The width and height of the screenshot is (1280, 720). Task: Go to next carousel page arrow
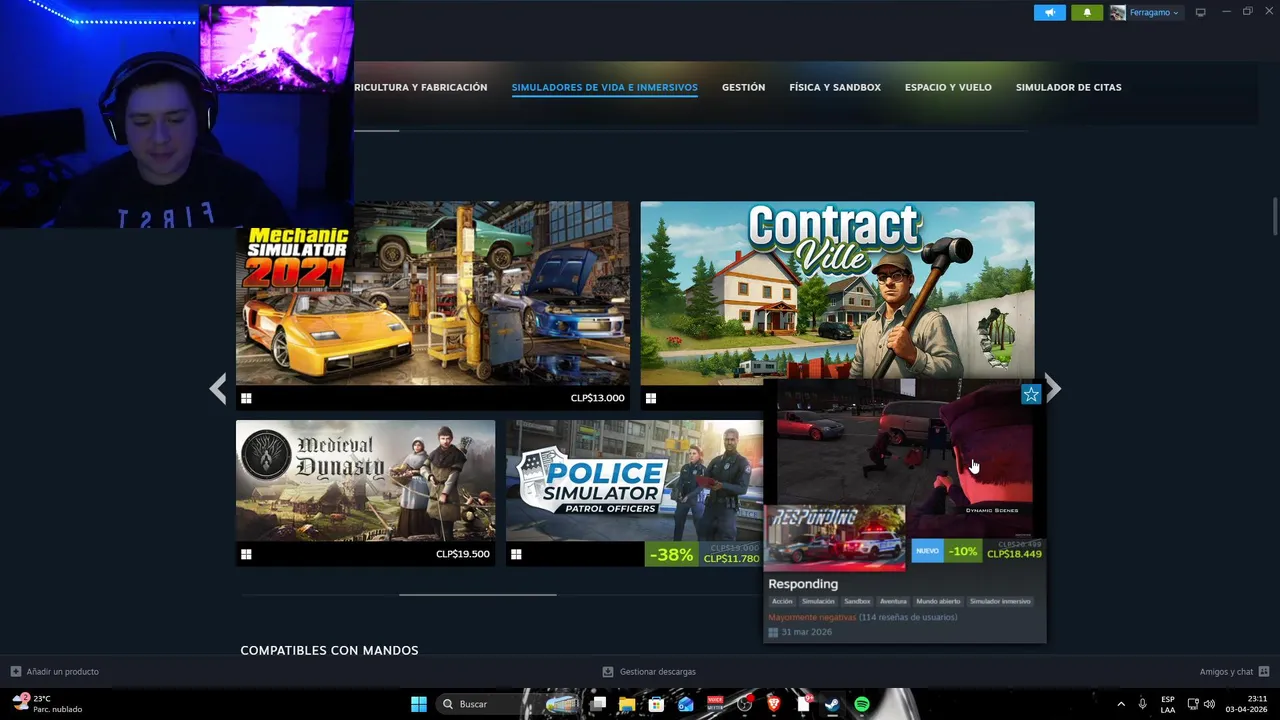point(1053,389)
